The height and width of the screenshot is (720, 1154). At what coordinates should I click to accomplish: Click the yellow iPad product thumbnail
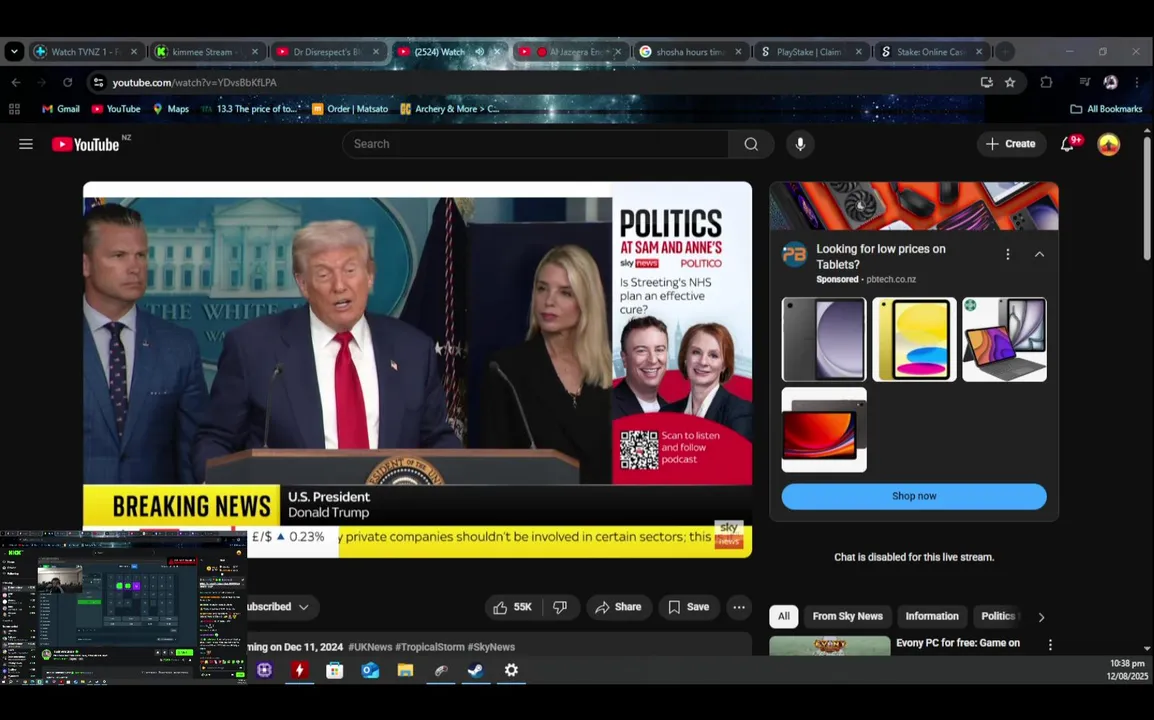[914, 339]
